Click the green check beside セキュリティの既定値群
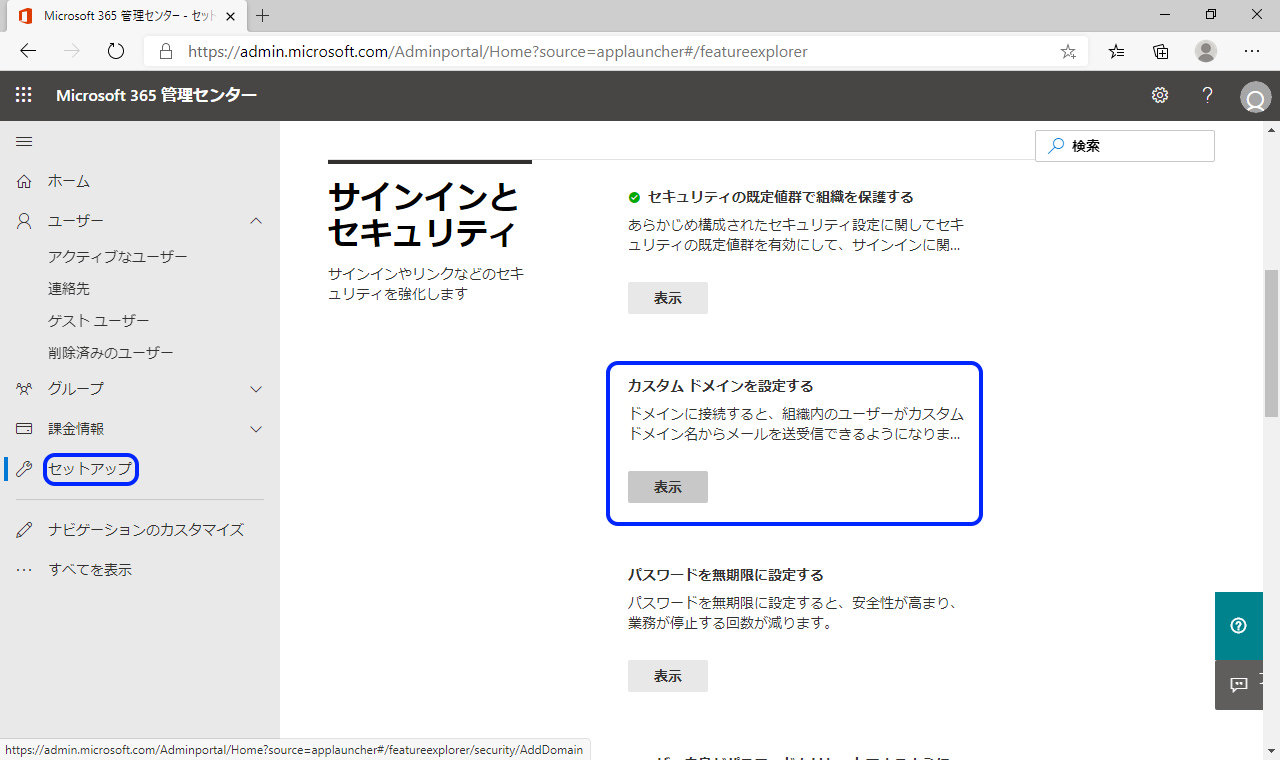Image resolution: width=1280 pixels, height=760 pixels. pyautogui.click(x=634, y=197)
